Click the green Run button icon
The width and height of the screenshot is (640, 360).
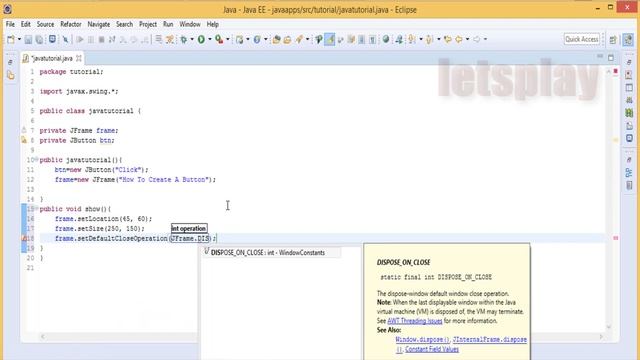201,40
